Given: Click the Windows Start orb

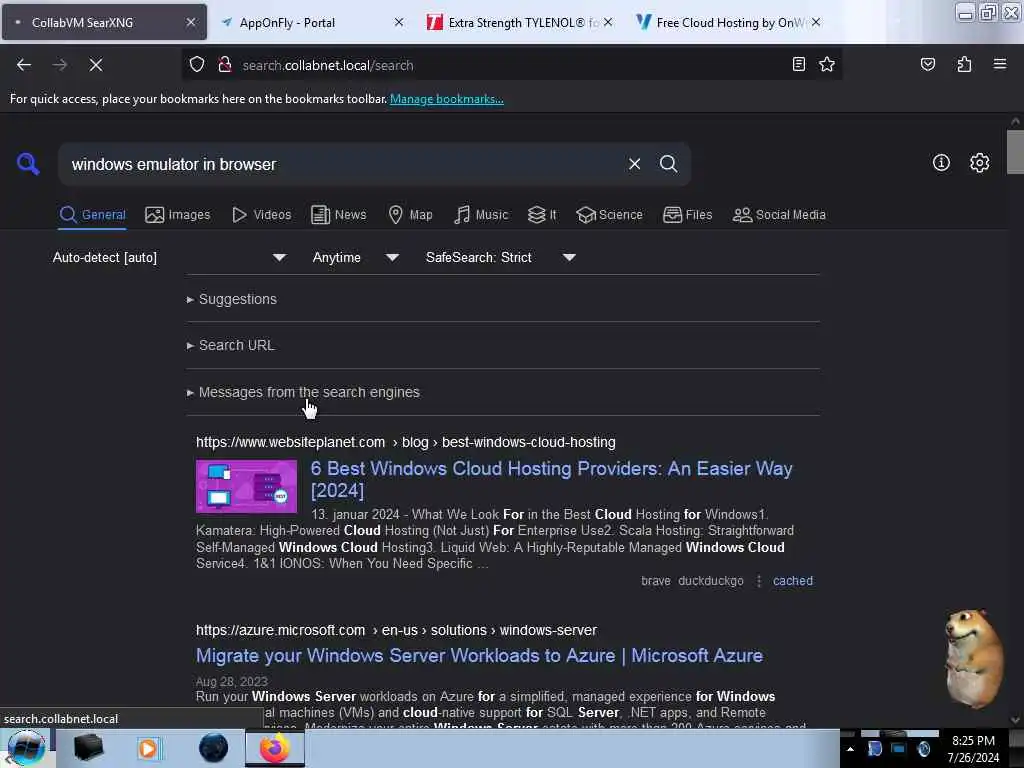Looking at the screenshot, I should (26, 748).
